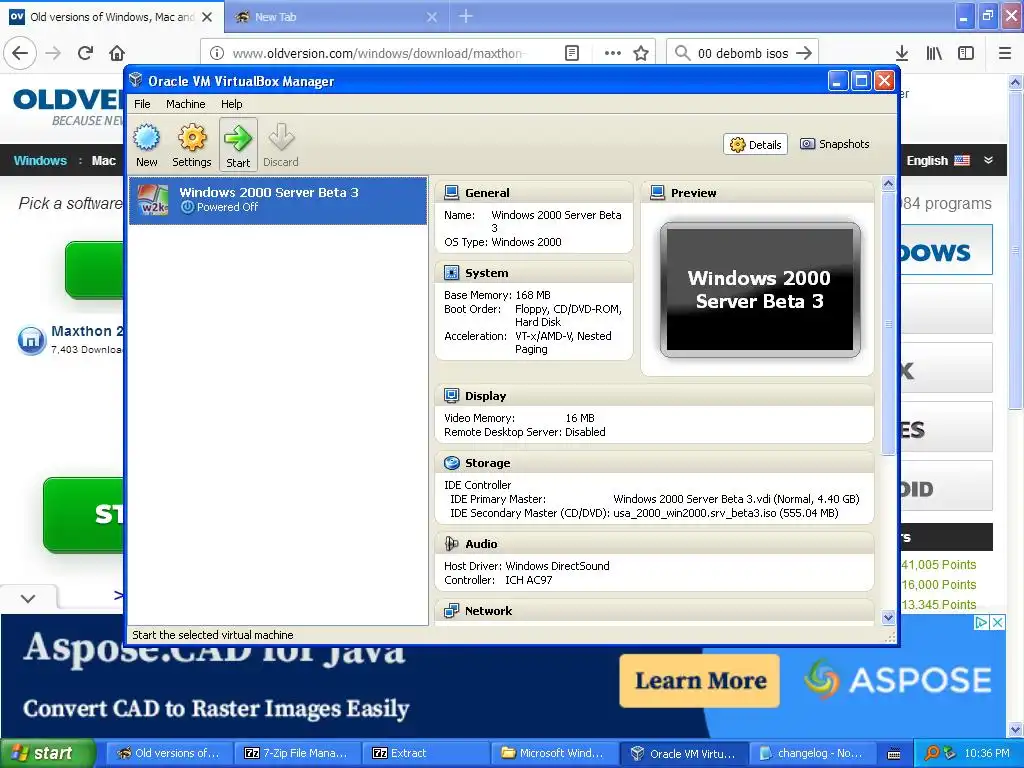This screenshot has height=768, width=1024.
Task: Click the w2k OS icon of the VM
Action: tap(153, 200)
